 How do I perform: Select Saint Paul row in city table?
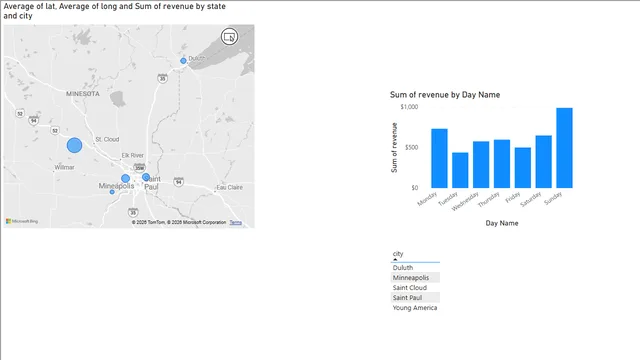[415, 298]
